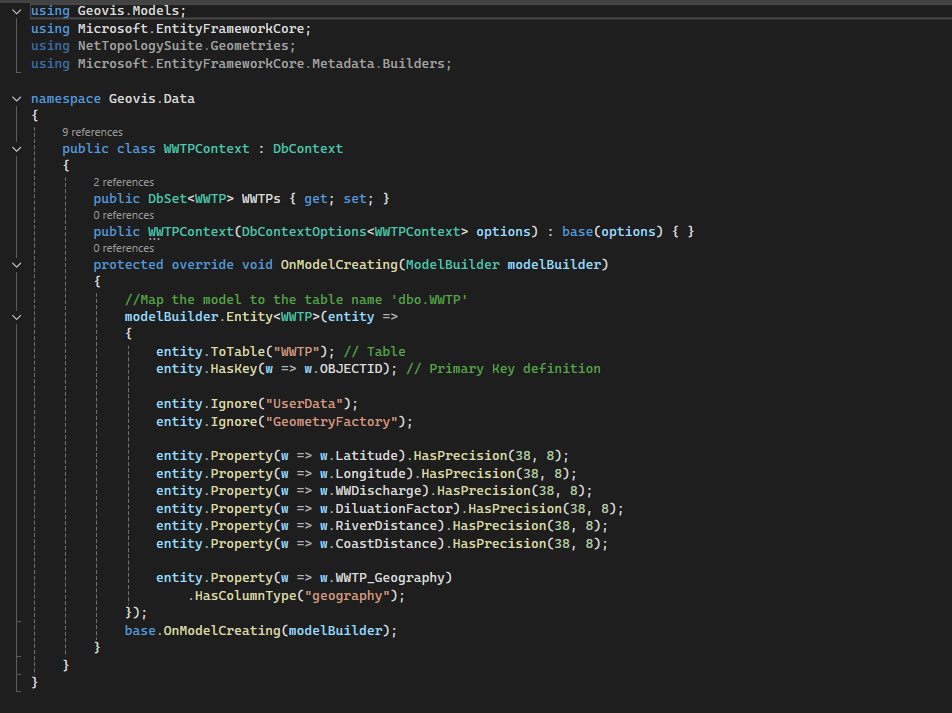Image resolution: width=952 pixels, height=713 pixels.
Task: Click the "GeometryFactory" string literal
Action: pos(338,421)
